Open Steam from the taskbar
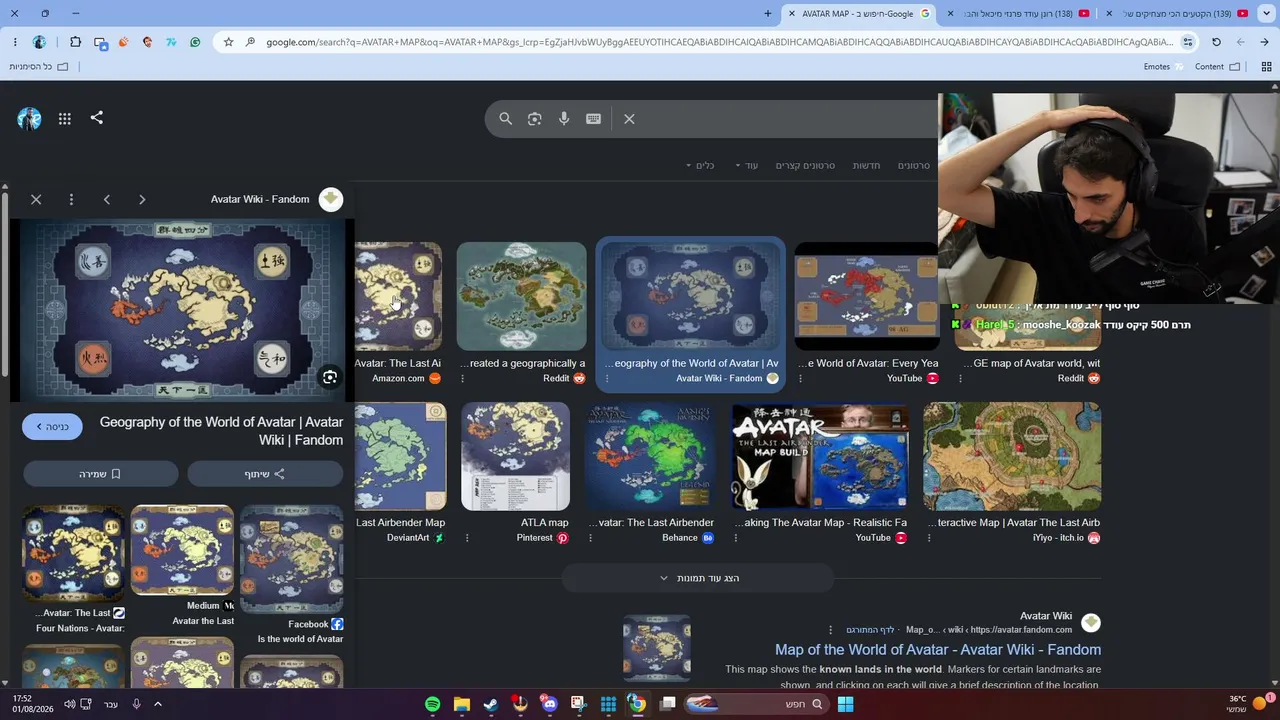 pos(491,704)
